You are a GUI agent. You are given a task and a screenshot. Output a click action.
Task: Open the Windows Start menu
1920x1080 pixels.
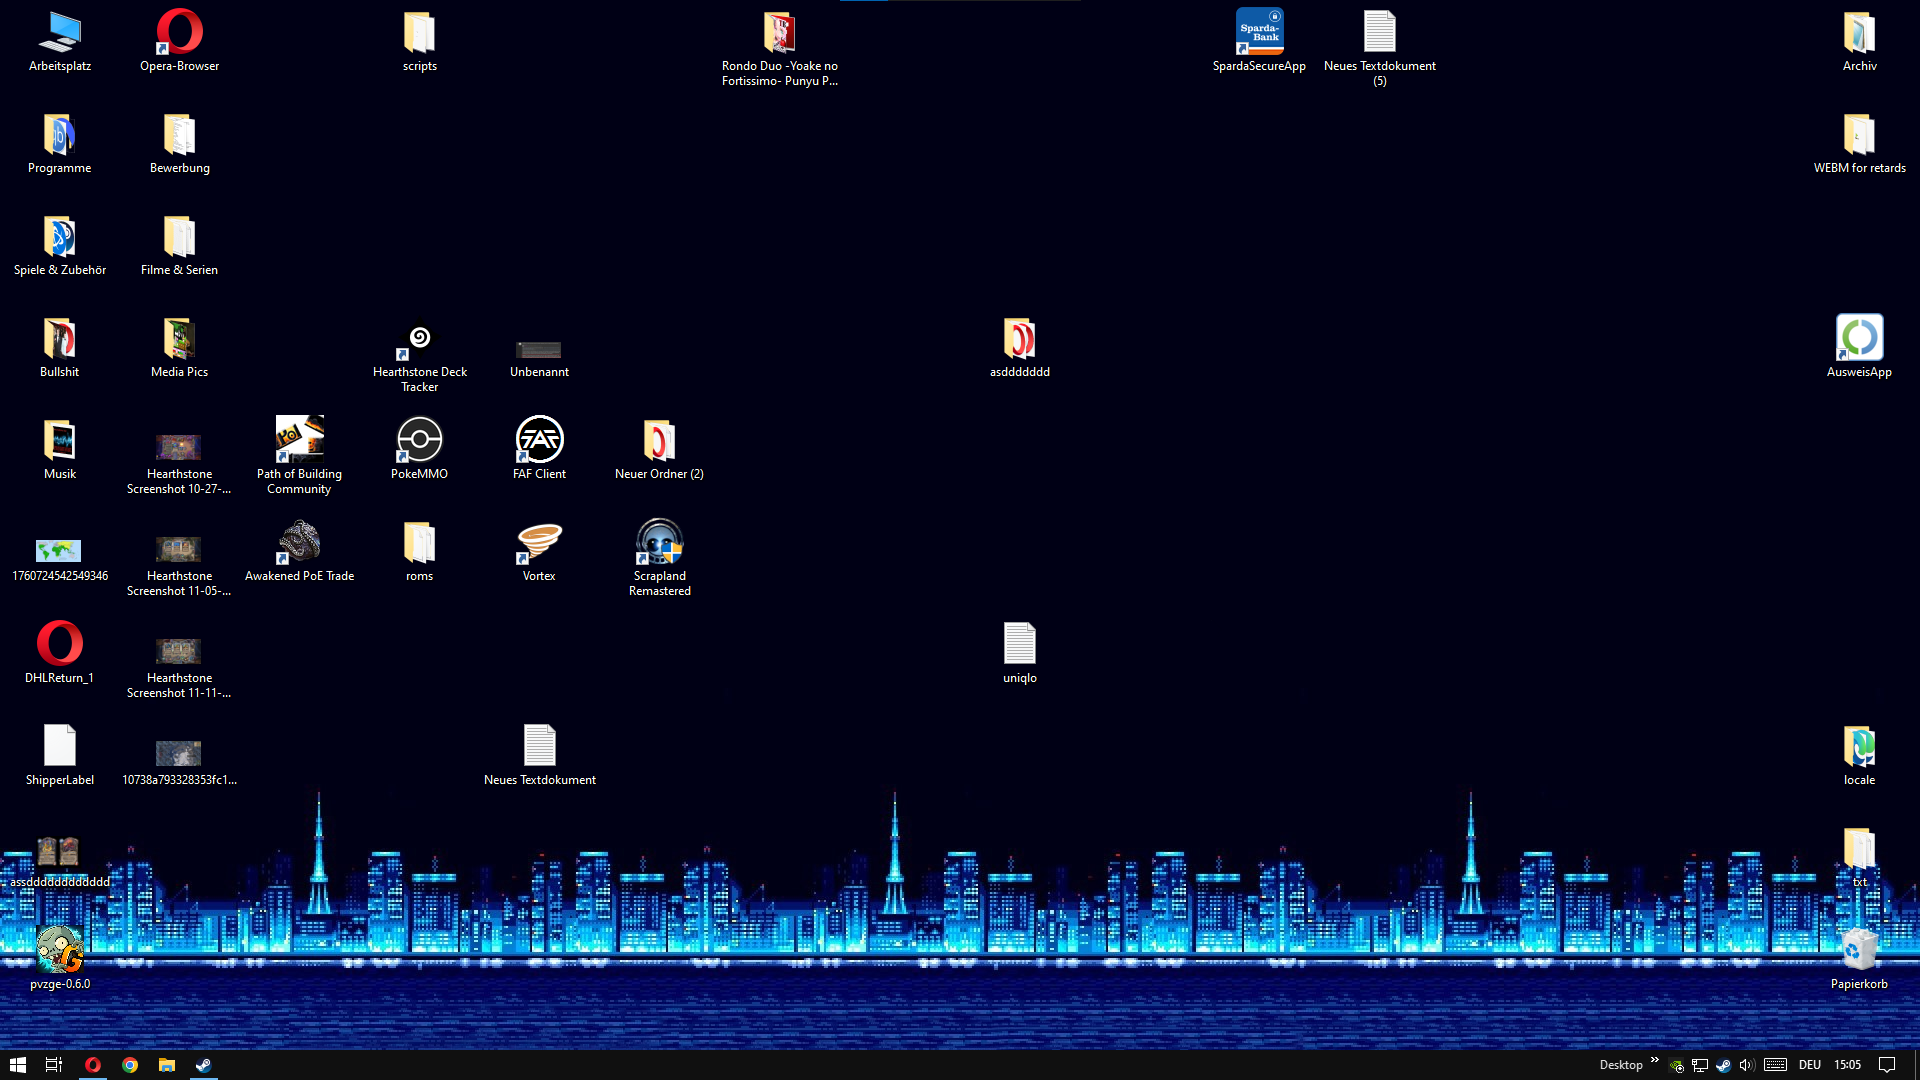click(17, 1065)
